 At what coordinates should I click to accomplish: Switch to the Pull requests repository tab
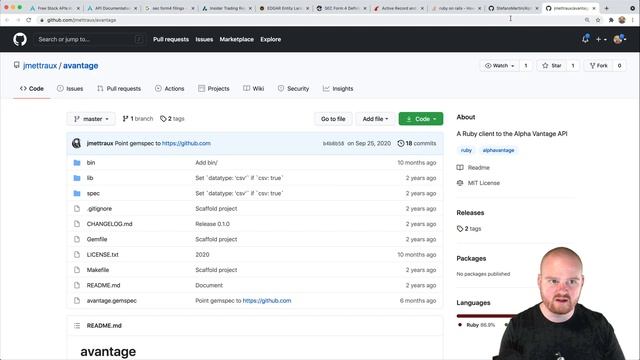119,89
